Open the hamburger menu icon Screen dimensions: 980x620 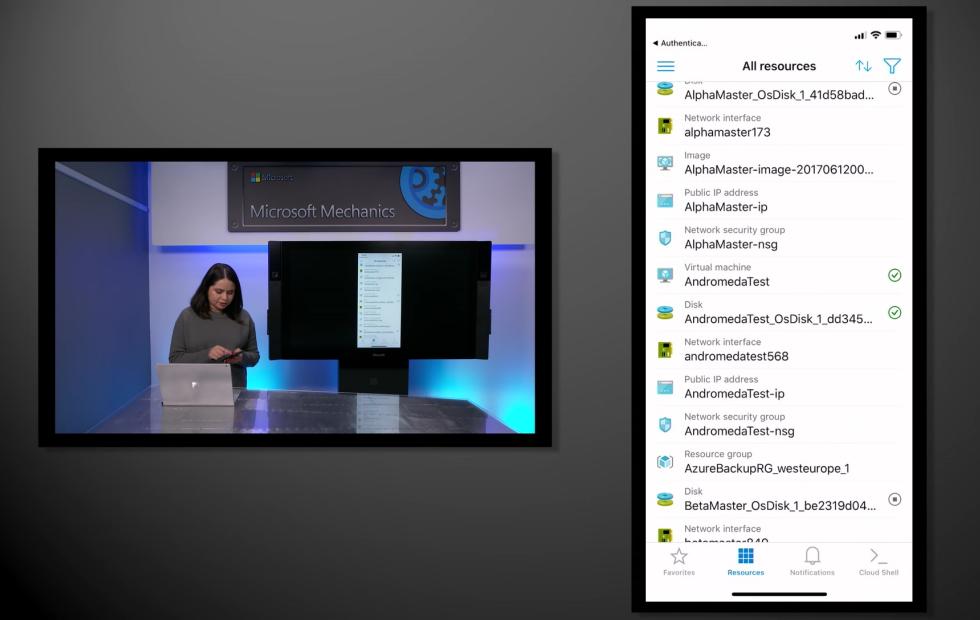[x=665, y=66]
